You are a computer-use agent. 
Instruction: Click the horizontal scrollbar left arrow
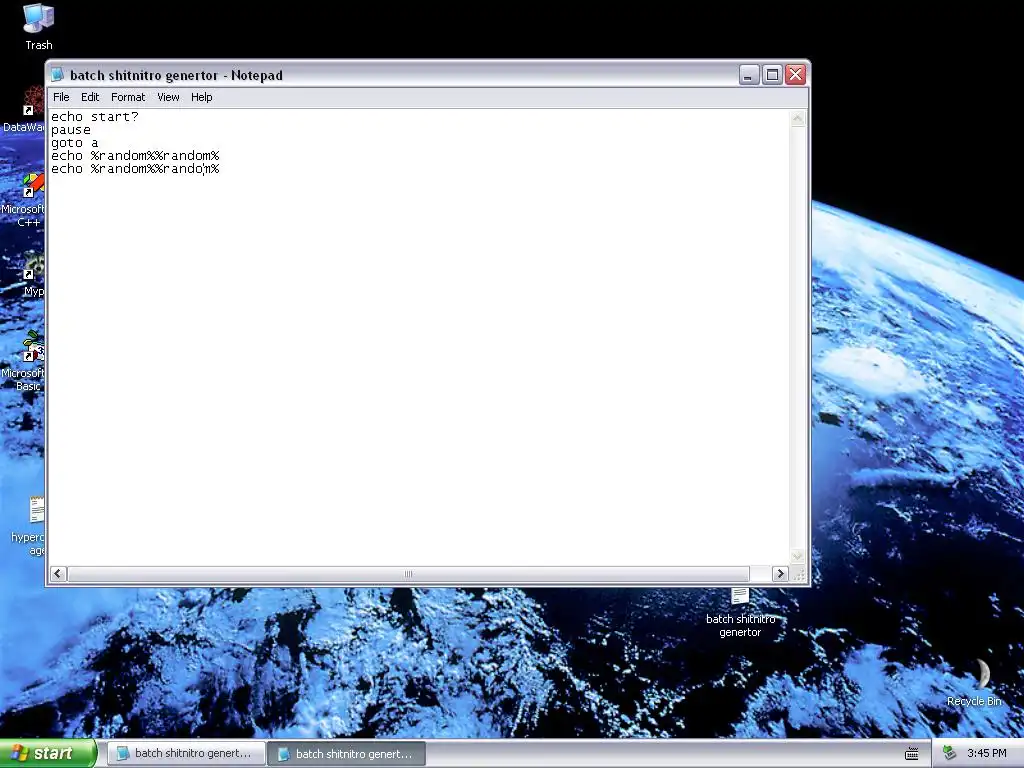(x=57, y=574)
